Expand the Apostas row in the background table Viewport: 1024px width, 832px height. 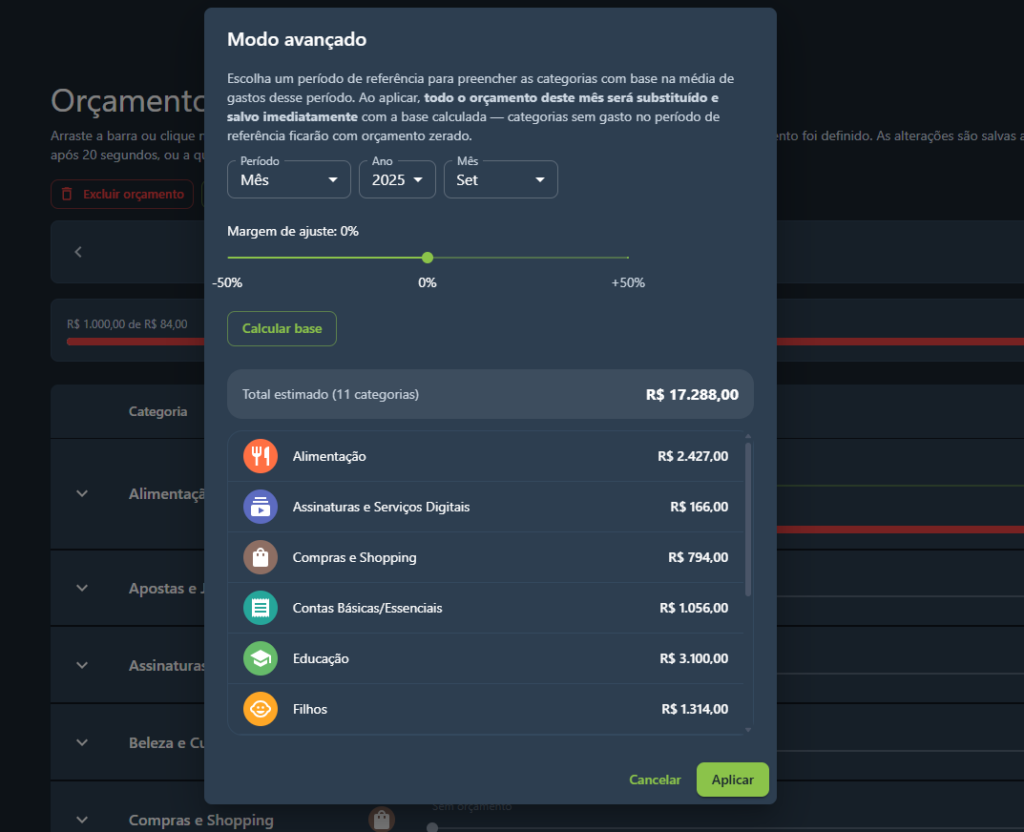82,588
